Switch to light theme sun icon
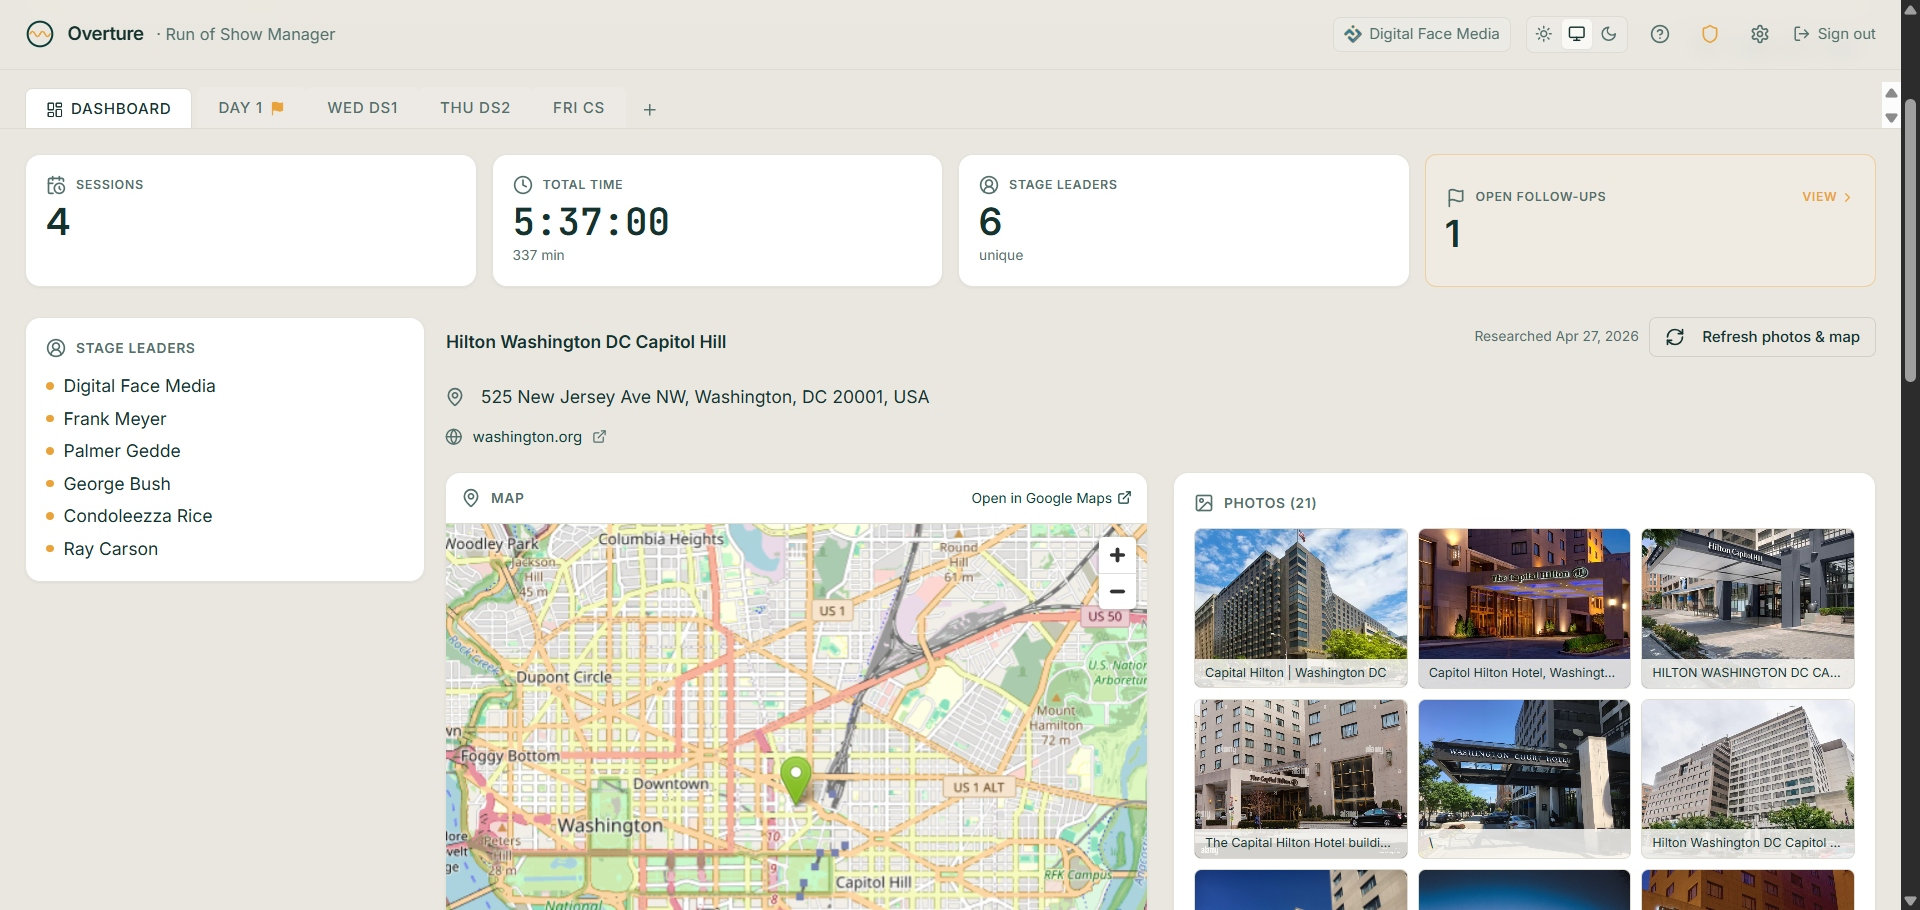Screen dimensions: 1920x910 tap(1544, 34)
